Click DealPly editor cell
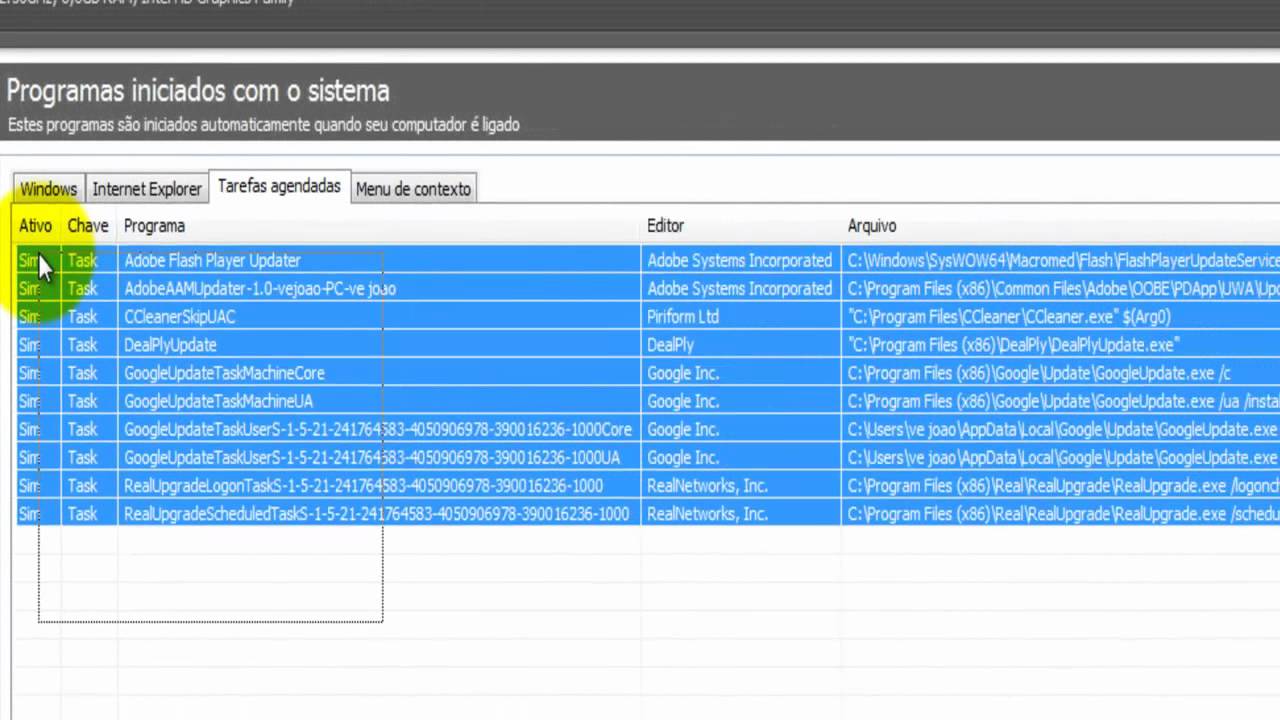The image size is (1280, 720). [741, 344]
